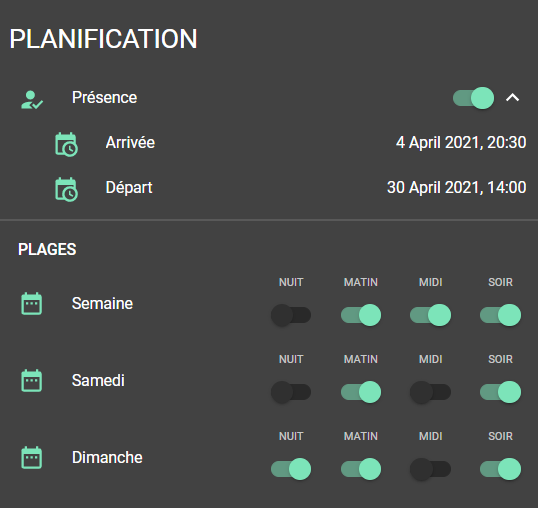Click the Samedi calendar icon
538x508 pixels.
pos(32,380)
